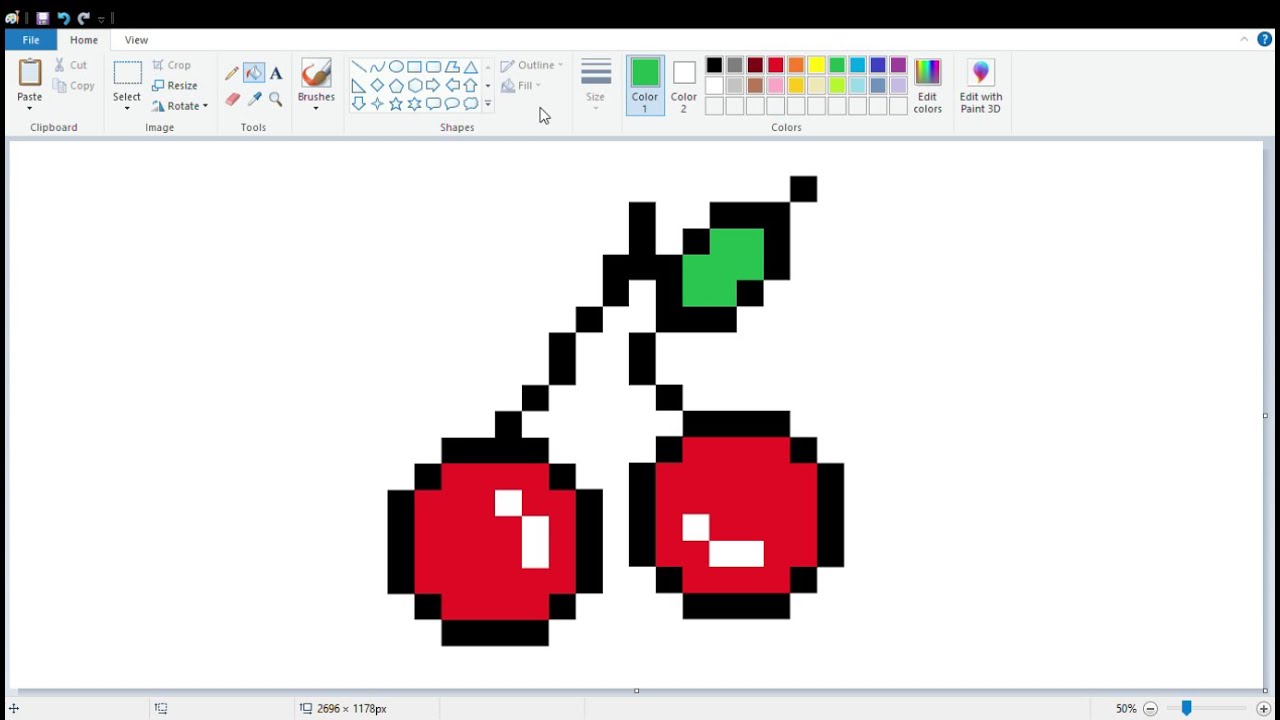This screenshot has width=1280, height=720.
Task: Choose the Oval shape
Action: click(396, 67)
